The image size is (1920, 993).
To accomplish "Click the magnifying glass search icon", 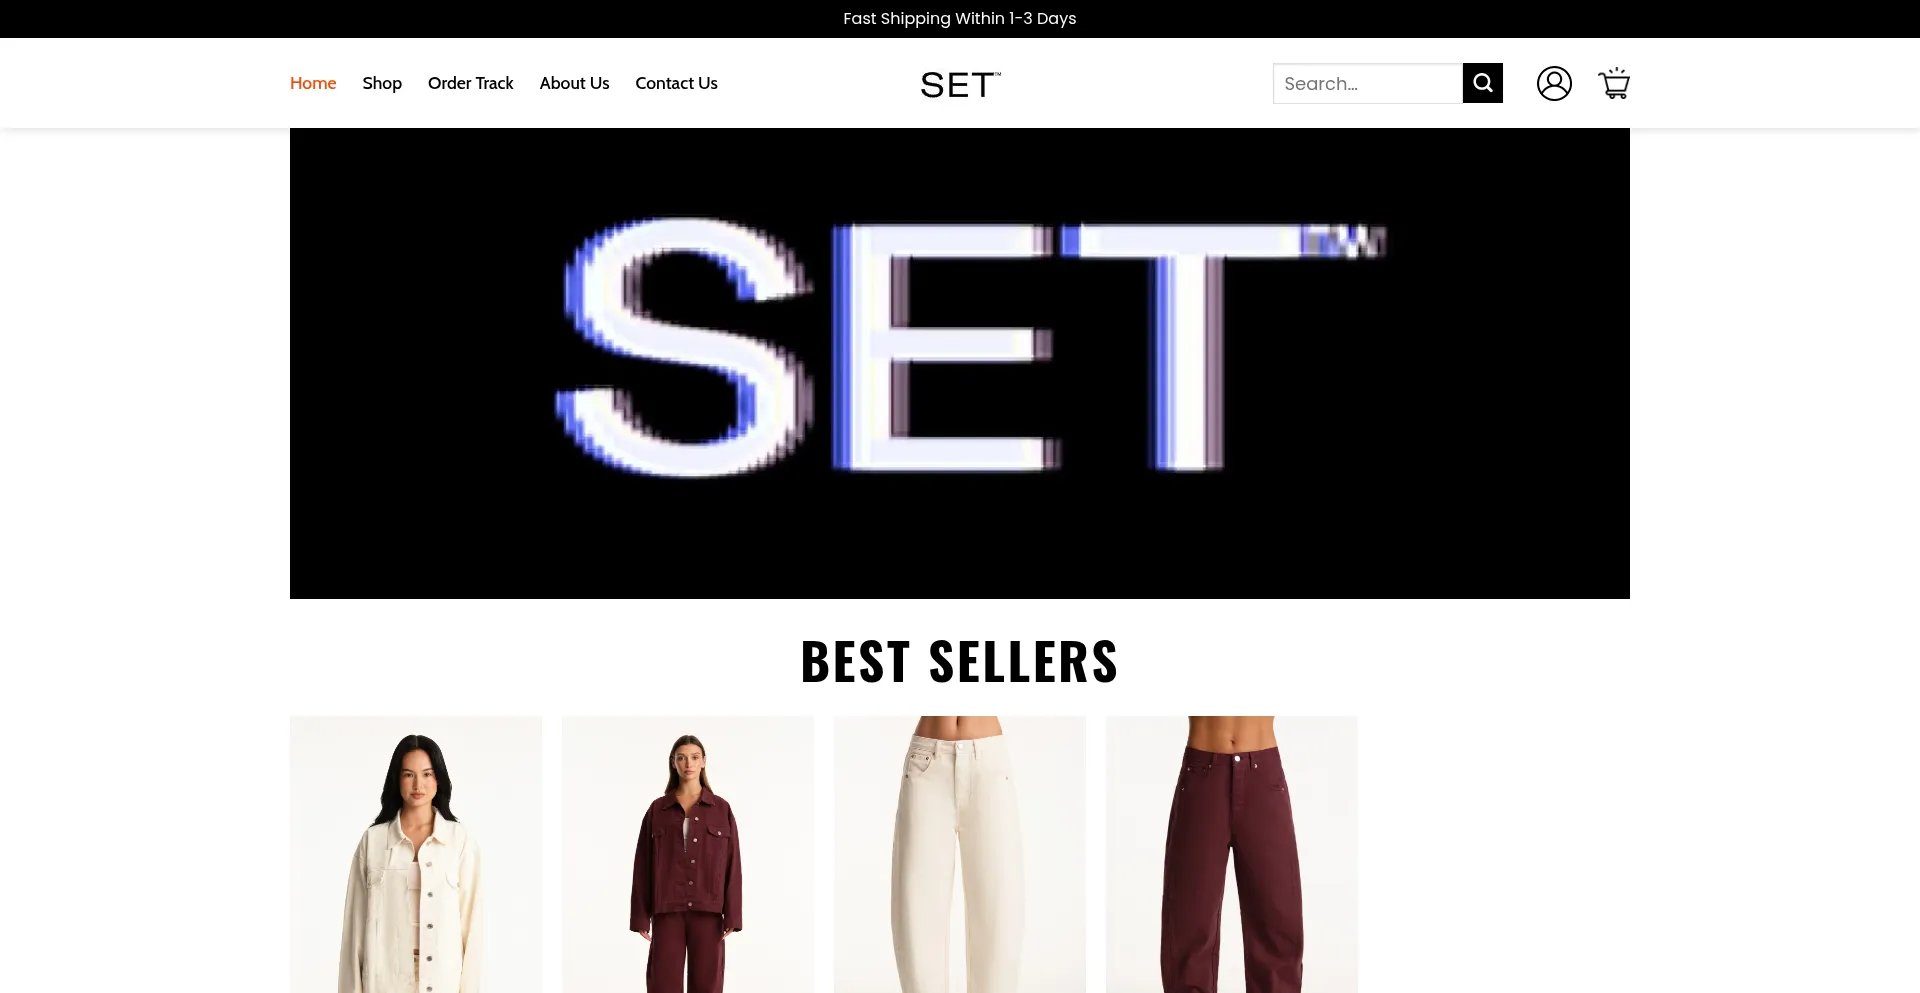I will (1482, 83).
